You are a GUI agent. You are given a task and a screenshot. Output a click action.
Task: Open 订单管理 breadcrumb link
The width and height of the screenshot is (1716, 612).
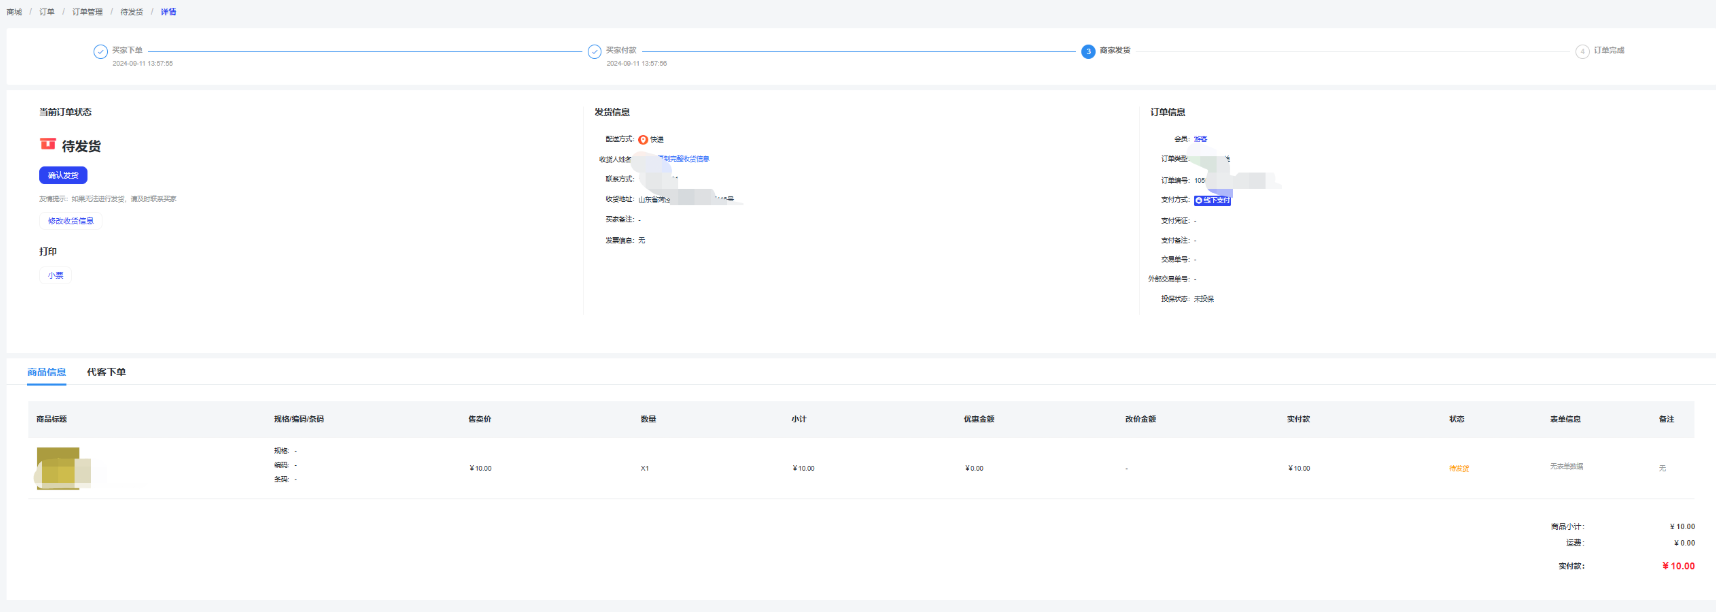click(87, 12)
